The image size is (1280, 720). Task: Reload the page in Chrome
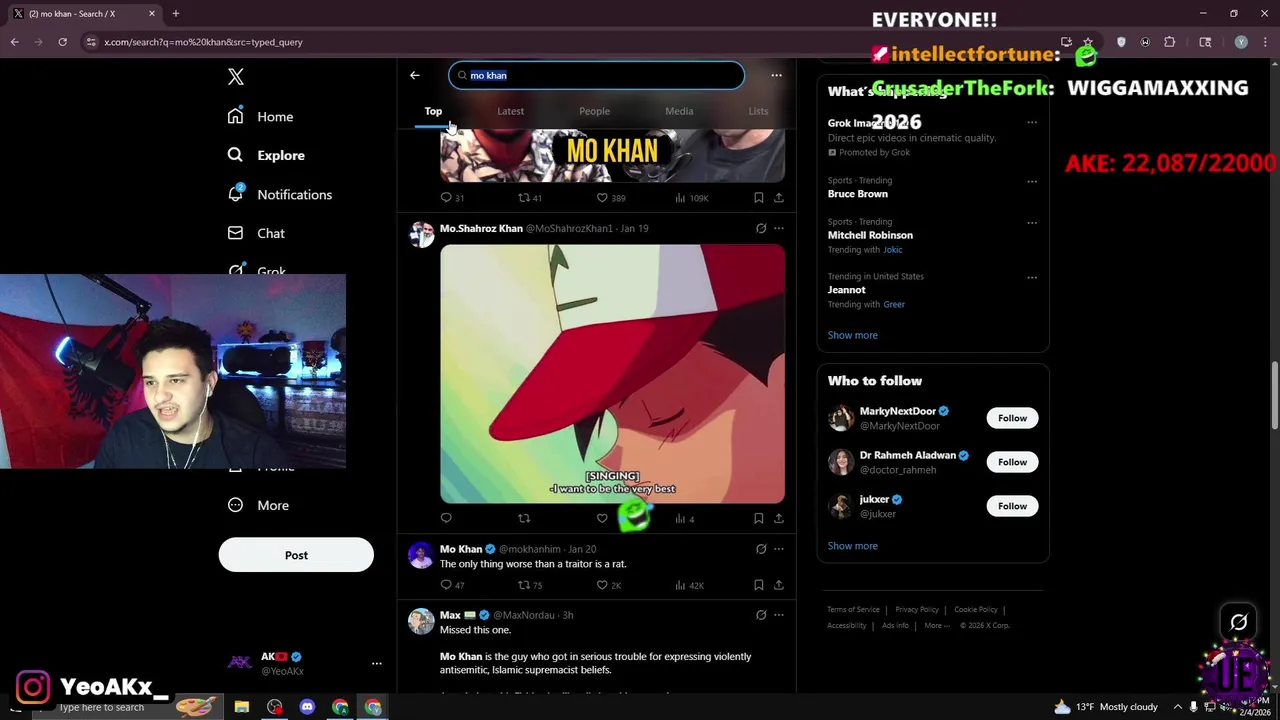point(62,42)
